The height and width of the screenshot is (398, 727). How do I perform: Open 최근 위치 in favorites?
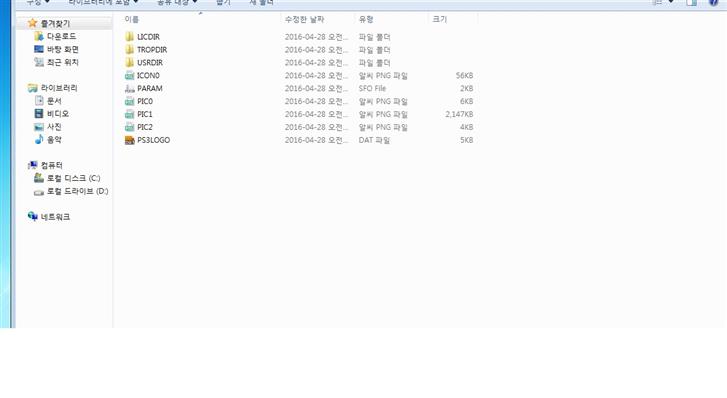tap(63, 62)
